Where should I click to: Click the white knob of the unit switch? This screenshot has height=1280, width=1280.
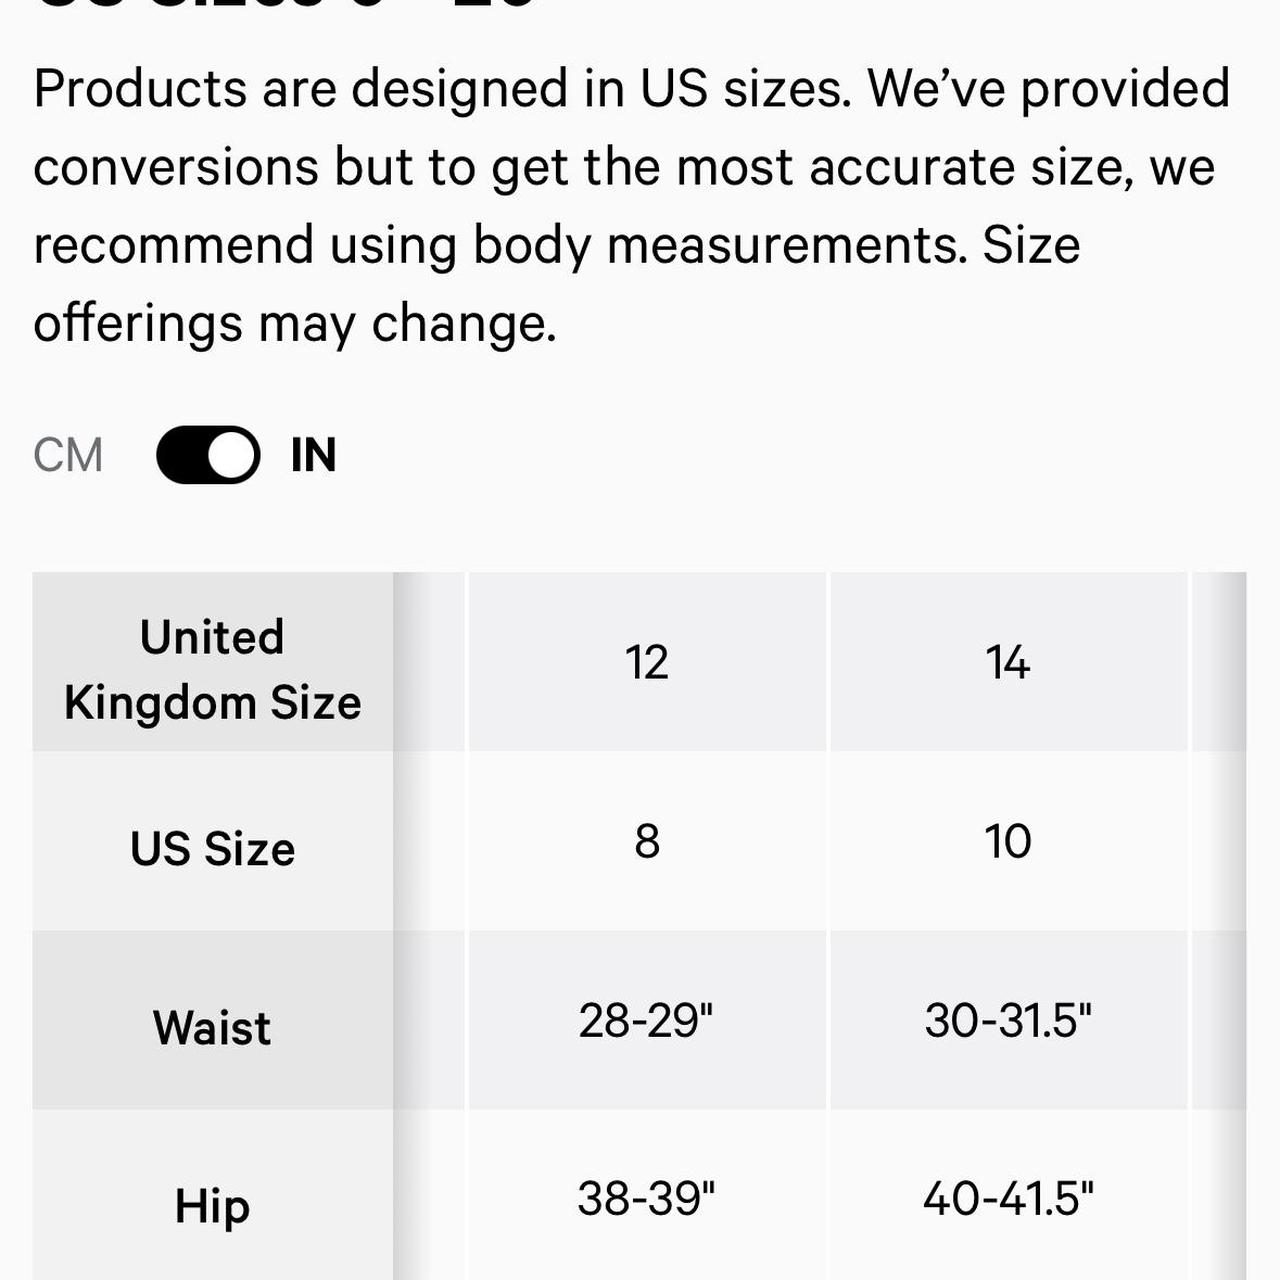232,456
